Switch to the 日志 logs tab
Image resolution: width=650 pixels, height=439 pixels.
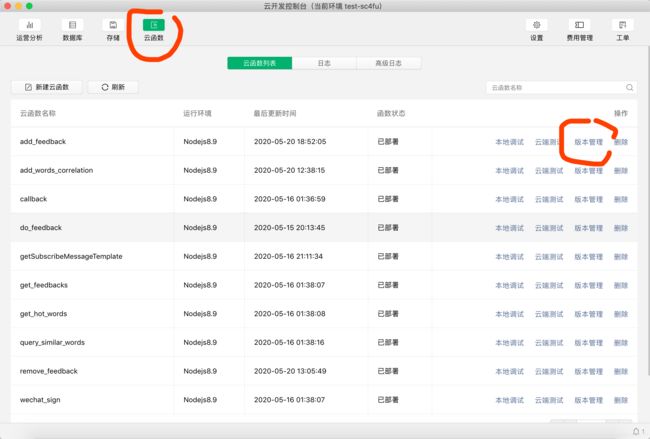324,63
